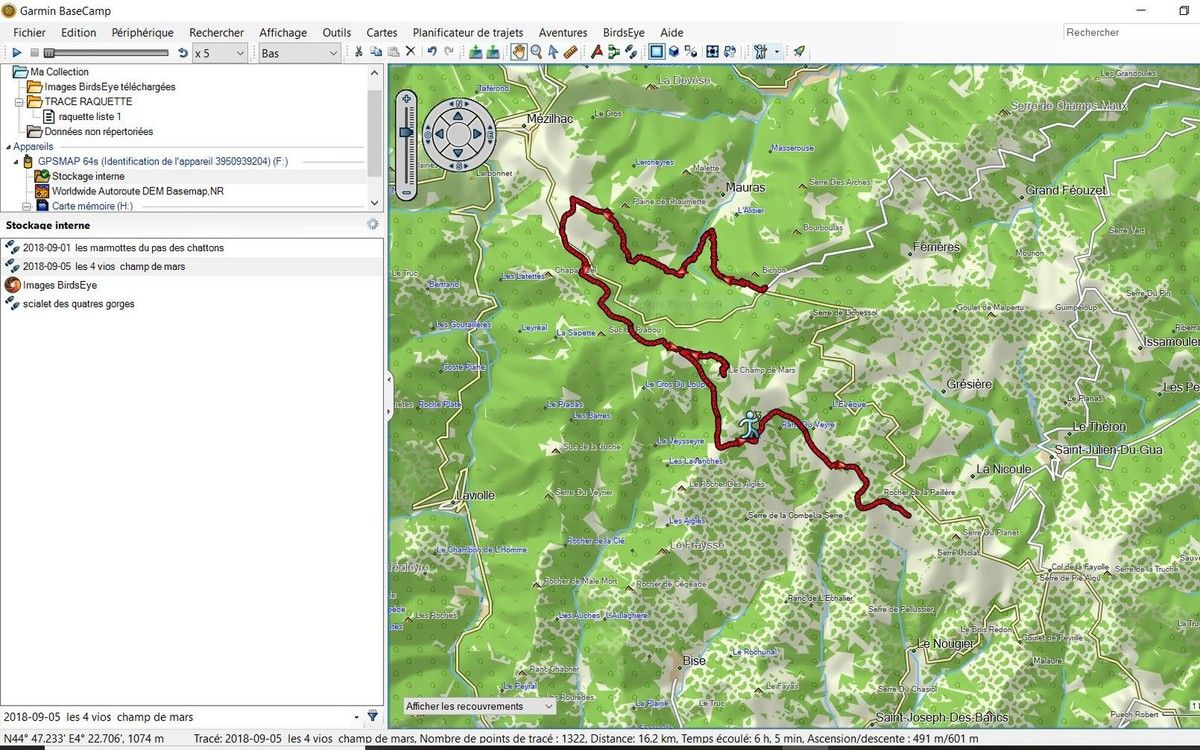Start track playback with the play button
1200x750 pixels.
tap(17, 52)
